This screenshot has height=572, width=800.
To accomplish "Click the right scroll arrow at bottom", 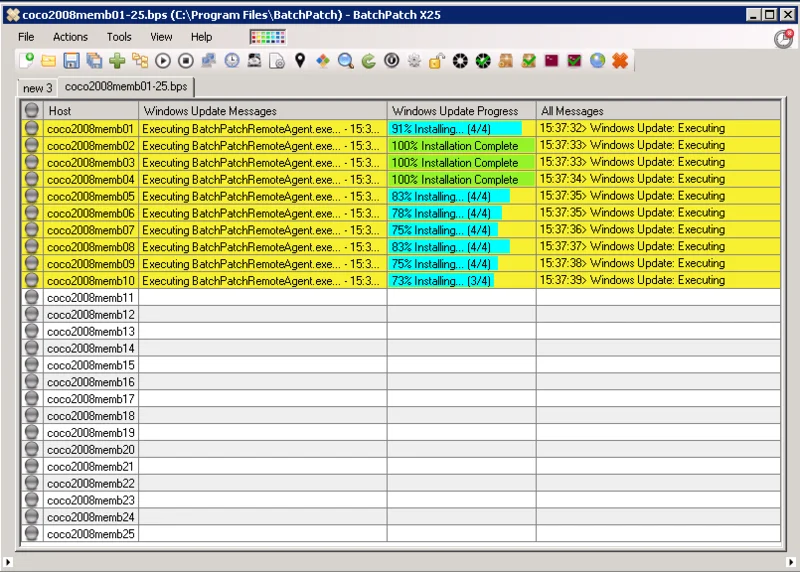I will [x=791, y=562].
